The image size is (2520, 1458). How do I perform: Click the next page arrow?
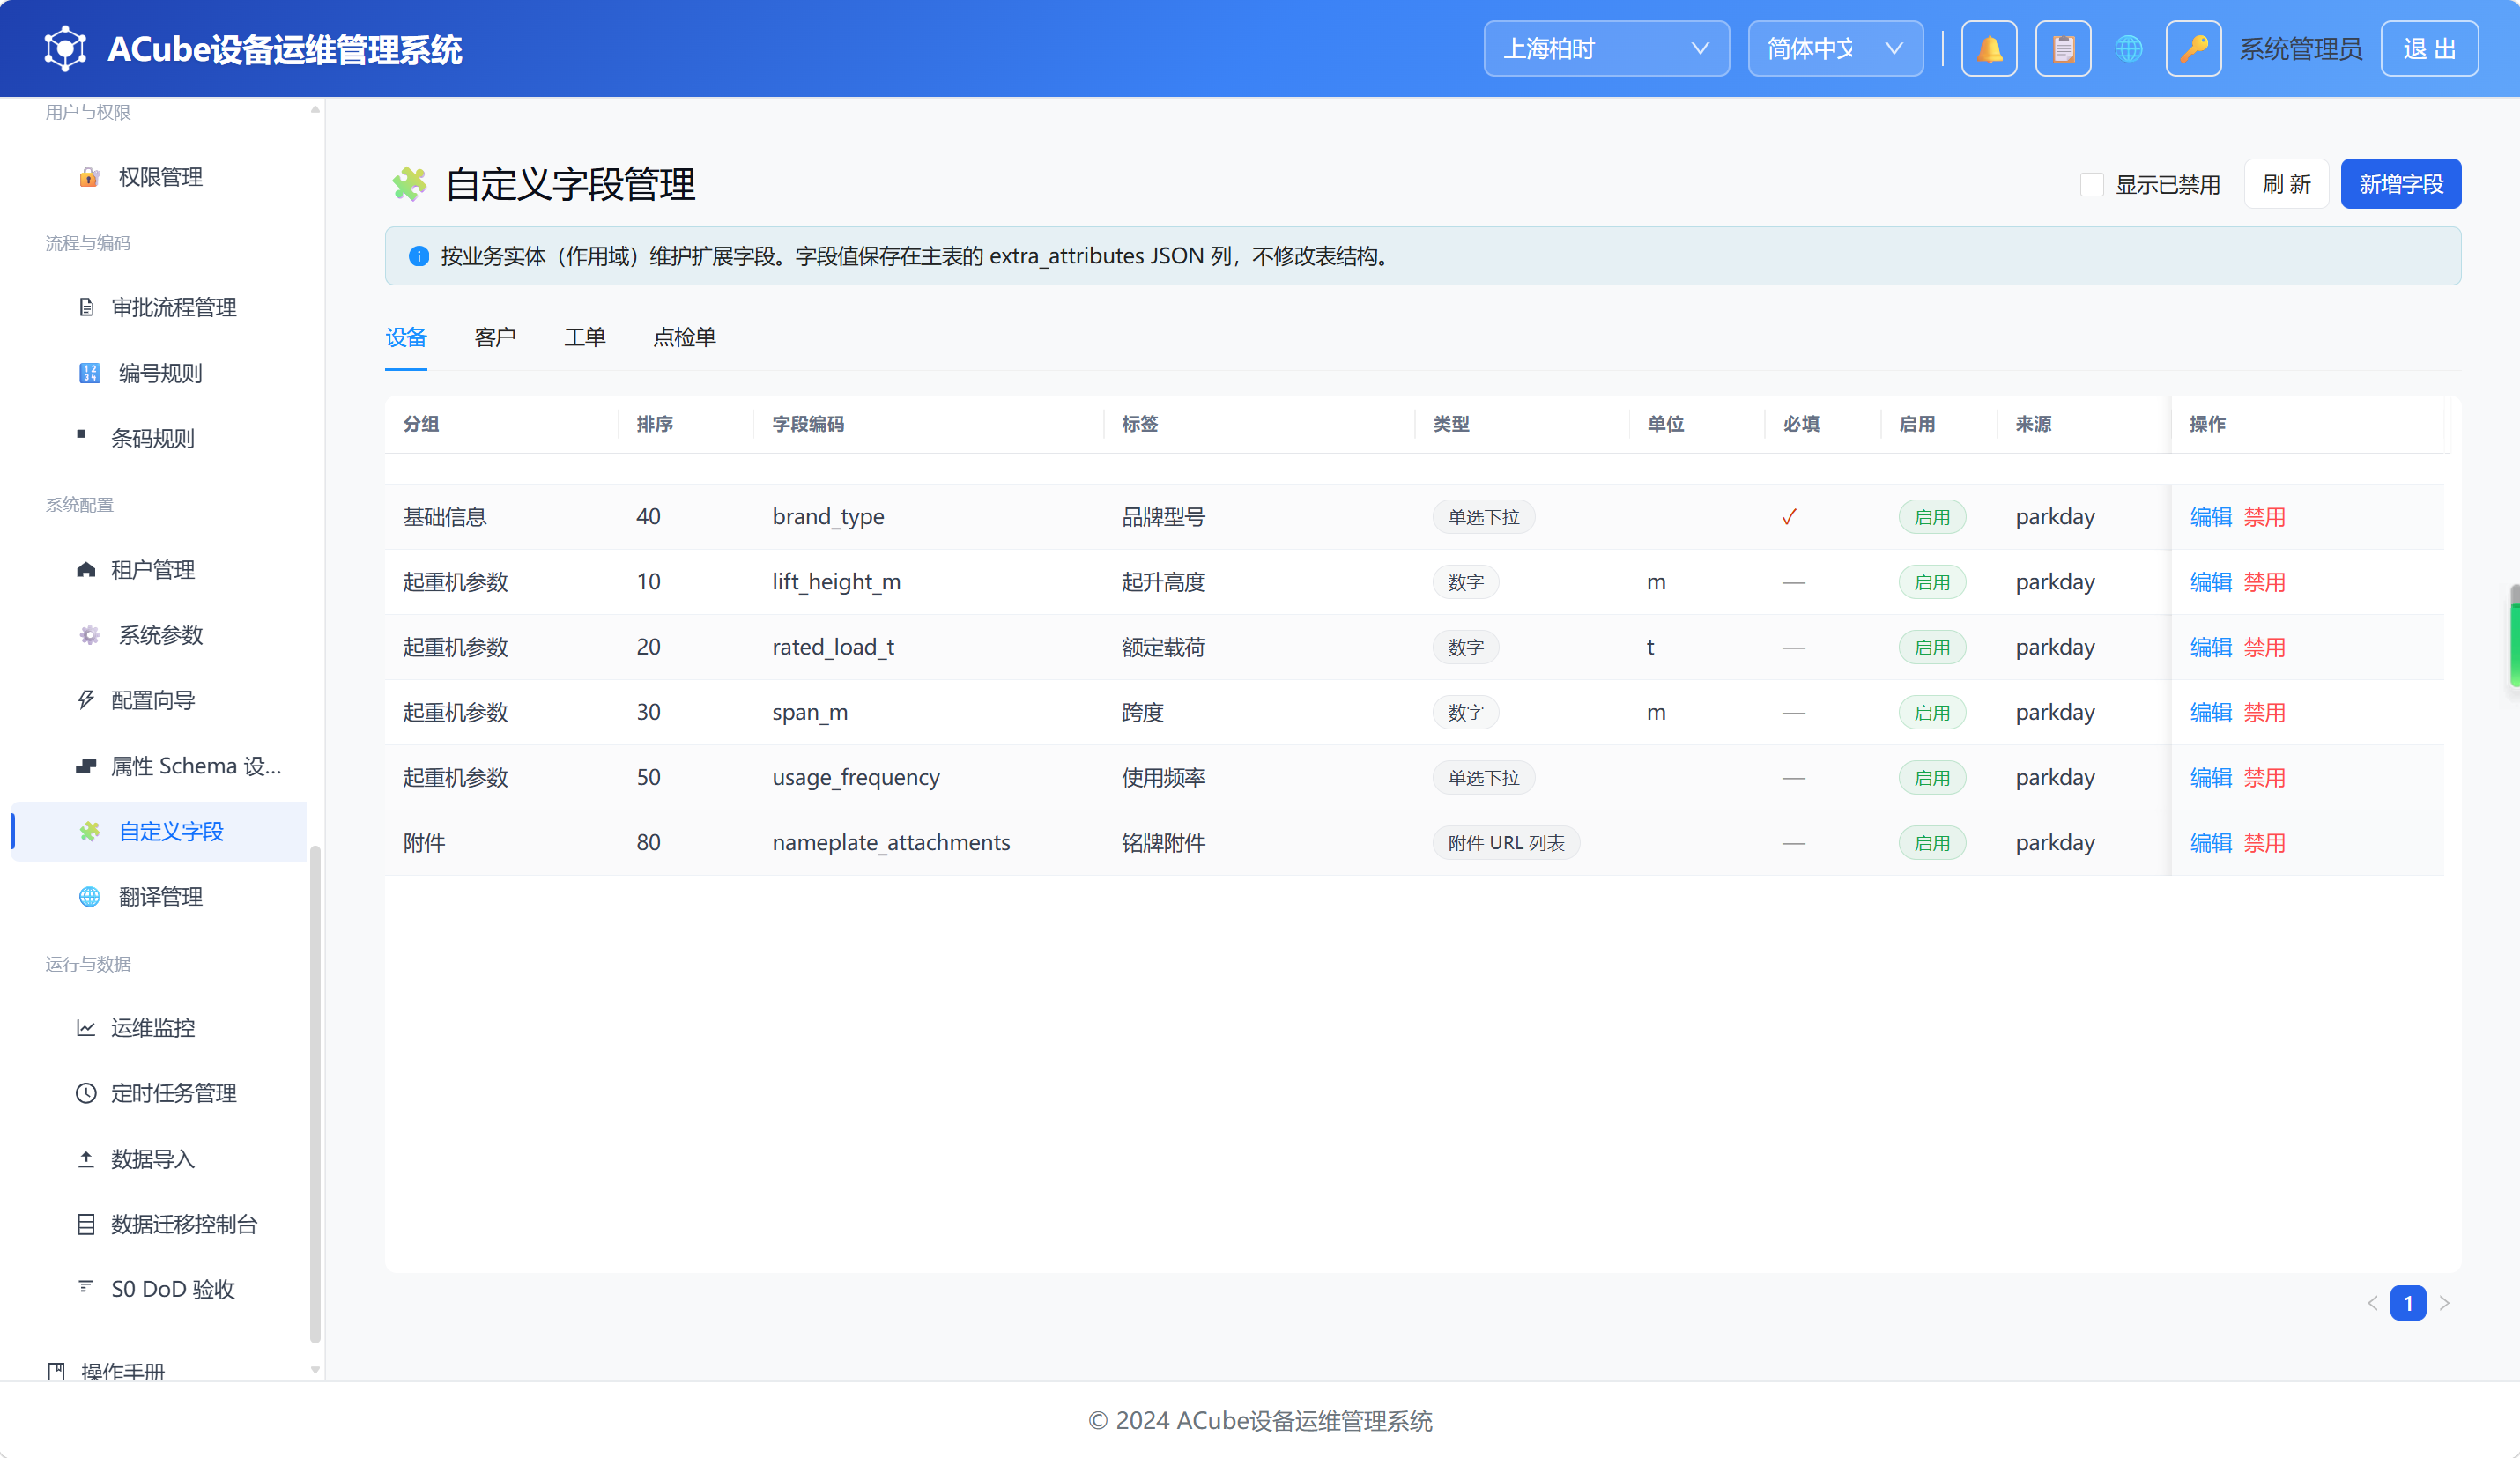(x=2444, y=1303)
